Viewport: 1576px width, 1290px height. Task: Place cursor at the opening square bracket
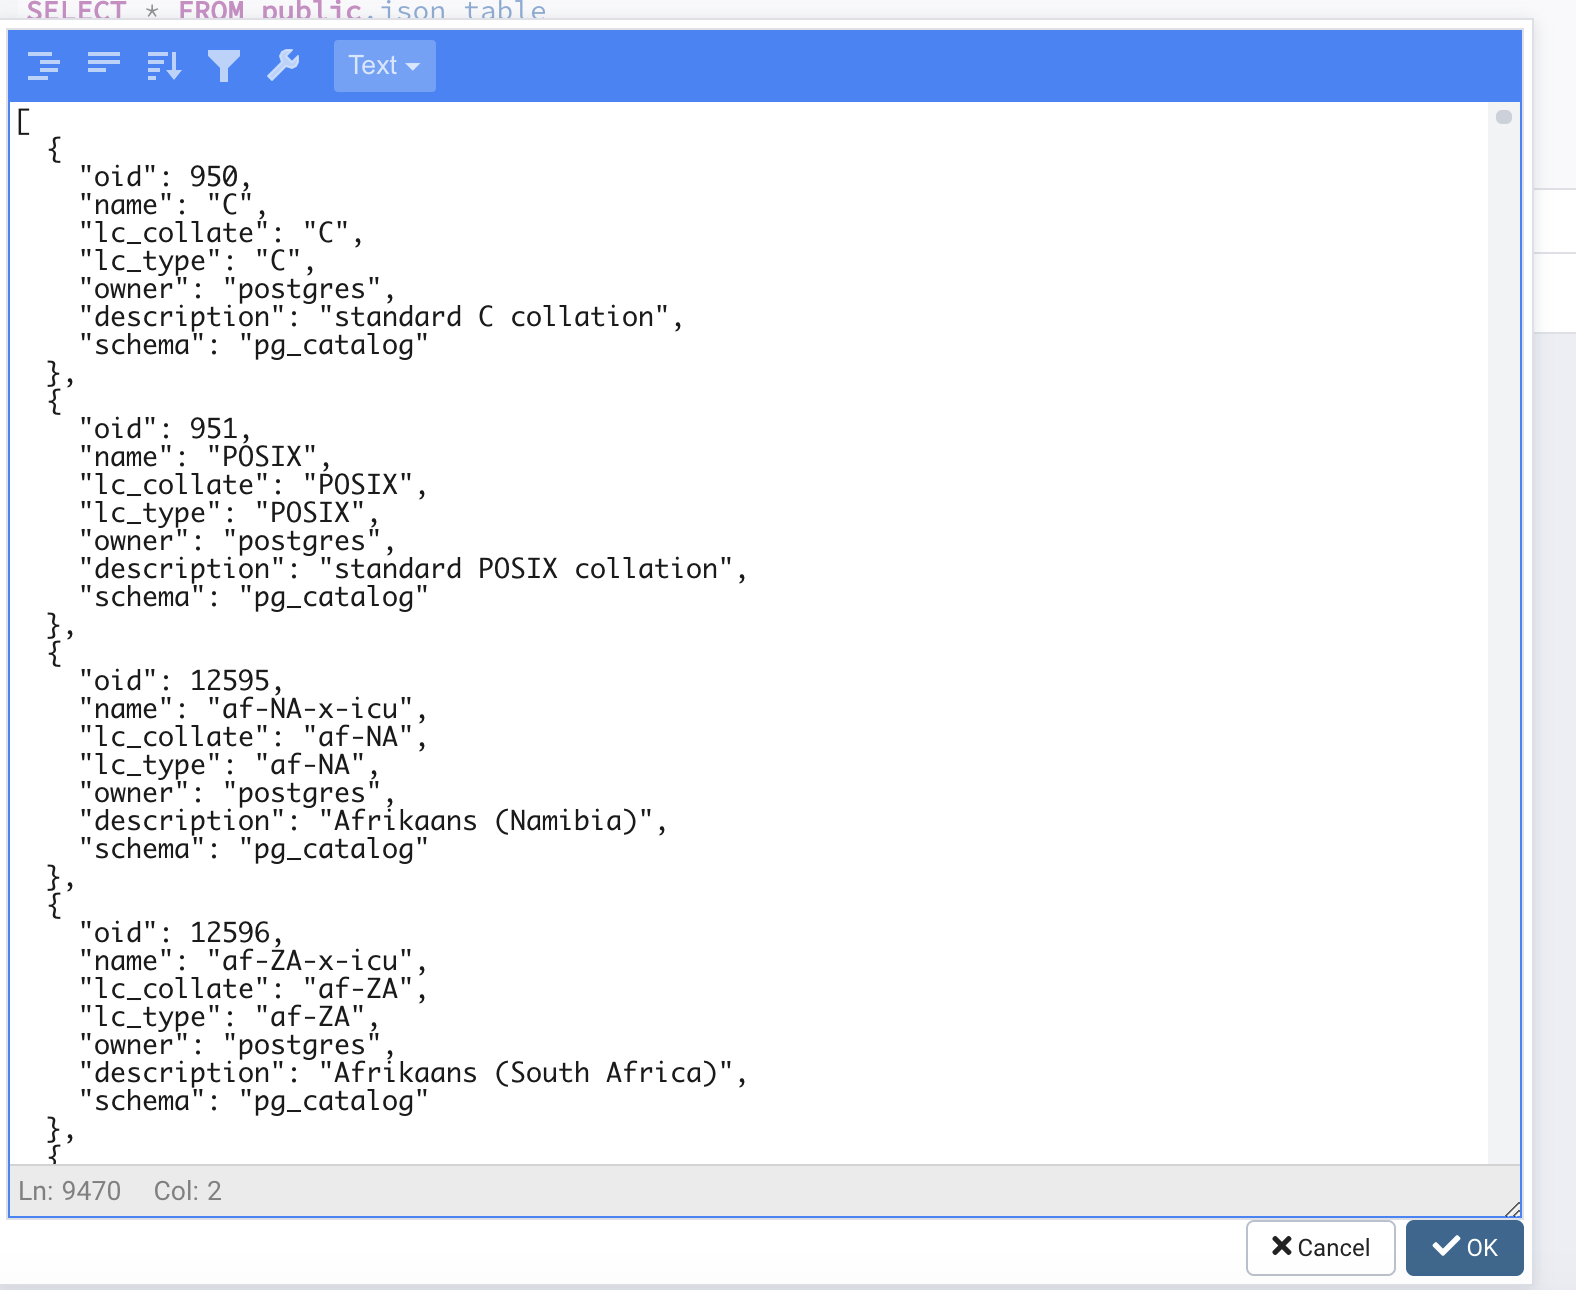pyautogui.click(x=24, y=122)
